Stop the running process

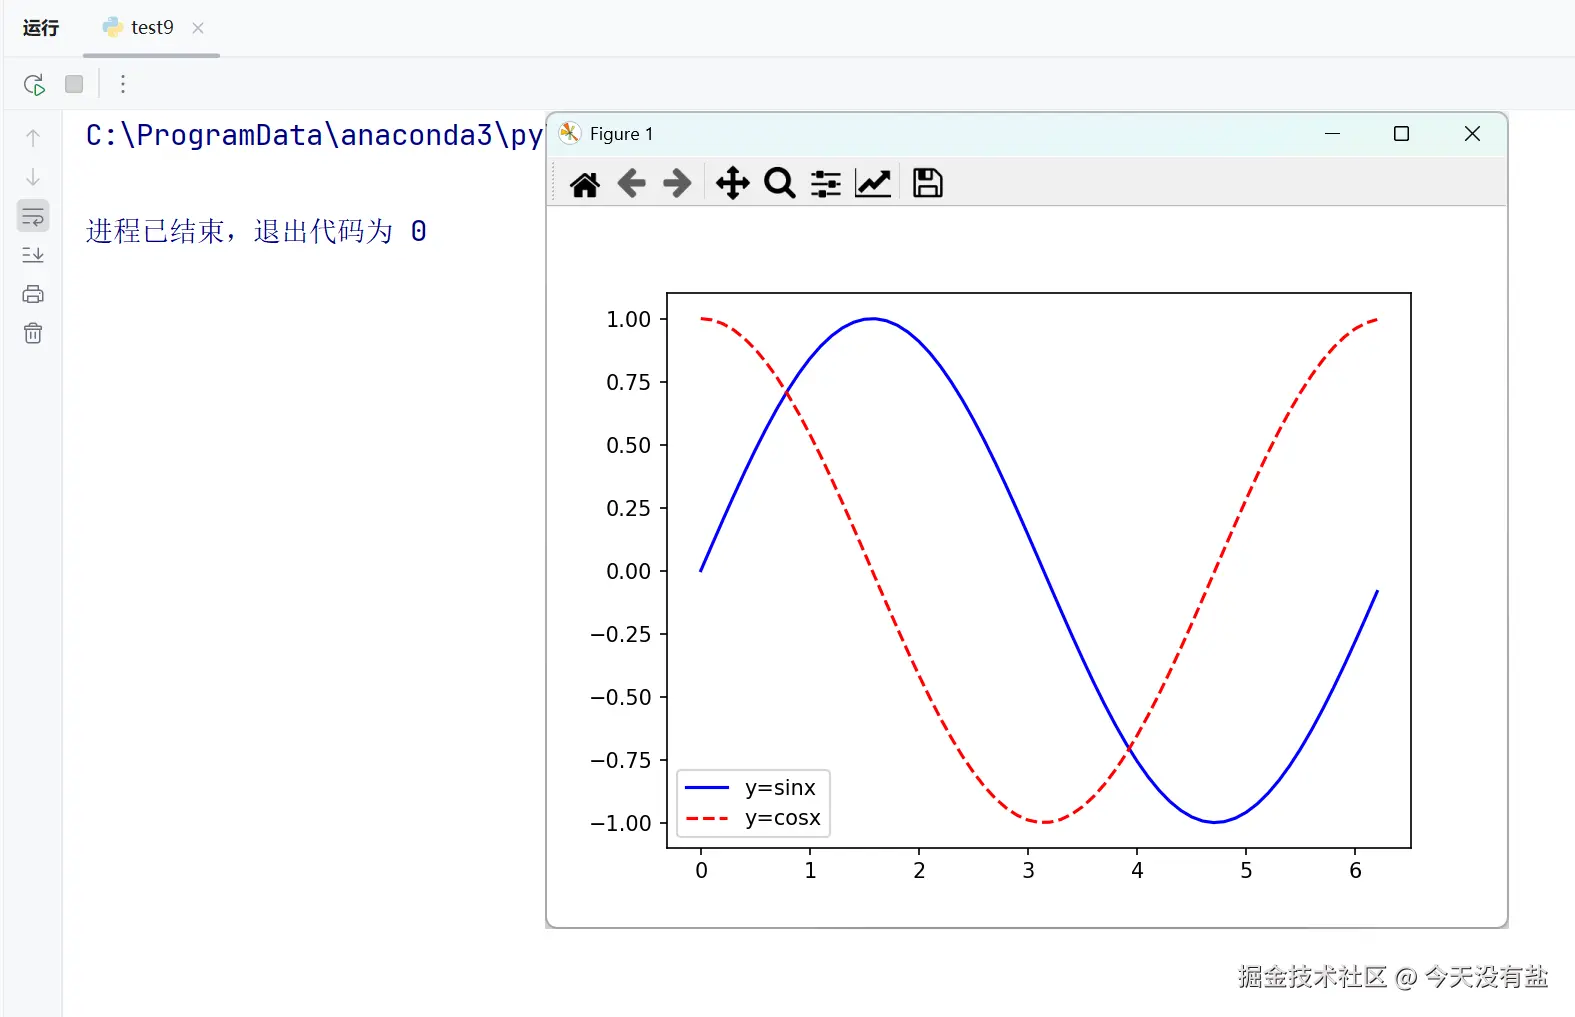[x=74, y=84]
